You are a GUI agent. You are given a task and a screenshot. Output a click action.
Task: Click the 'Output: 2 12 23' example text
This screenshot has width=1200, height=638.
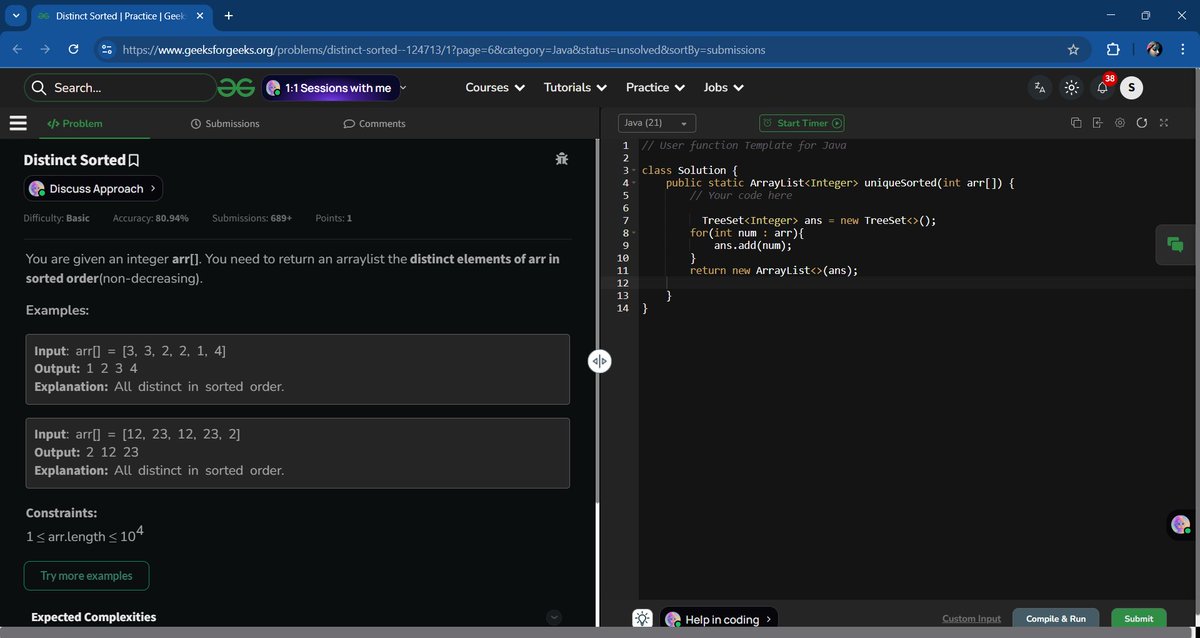click(x=86, y=452)
